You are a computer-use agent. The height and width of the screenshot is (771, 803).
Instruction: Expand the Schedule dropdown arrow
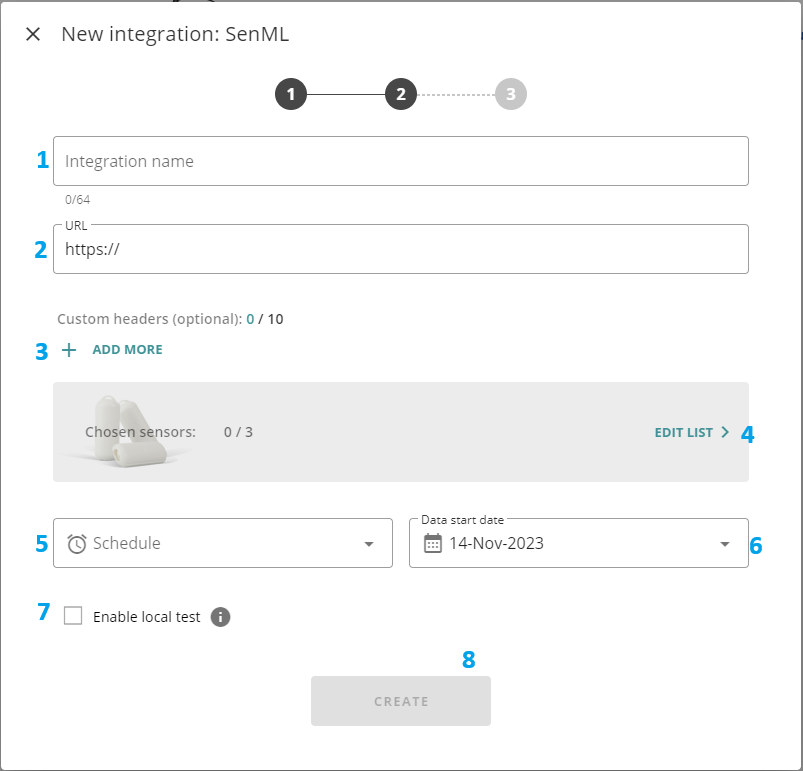369,544
